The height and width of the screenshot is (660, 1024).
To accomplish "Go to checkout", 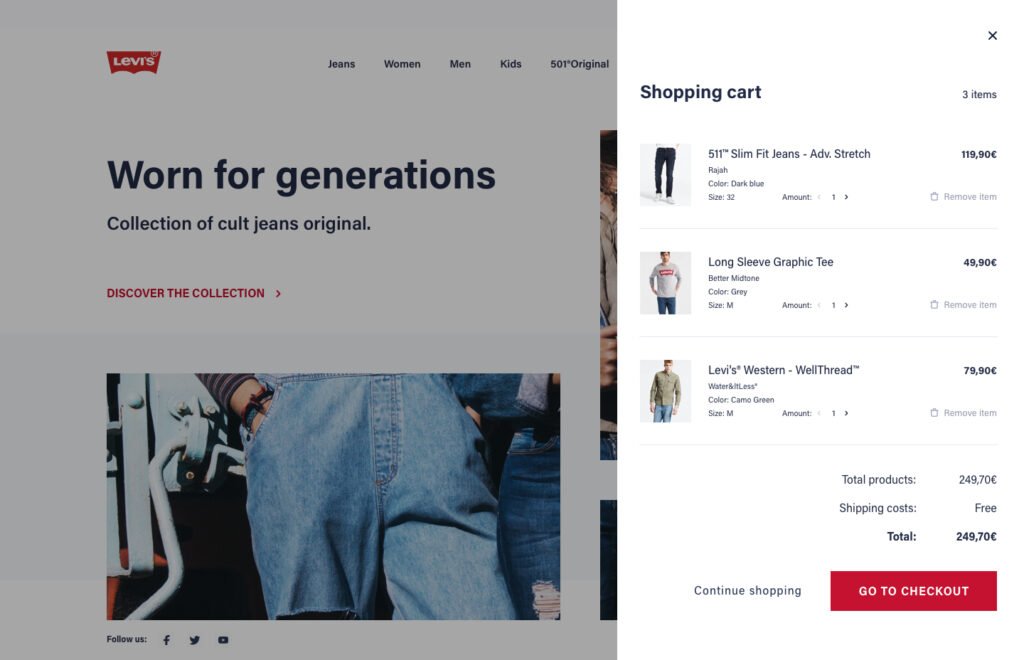I will (x=914, y=591).
